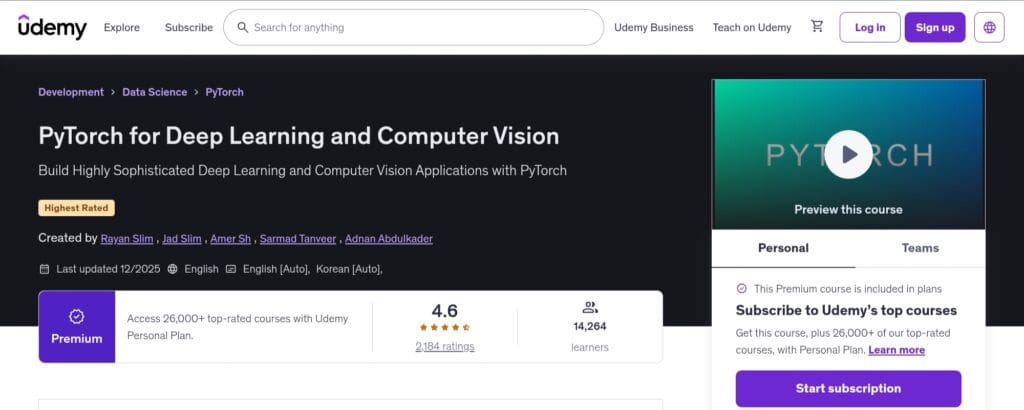1024x410 pixels.
Task: Open the Development breadcrumb
Action: pos(71,92)
